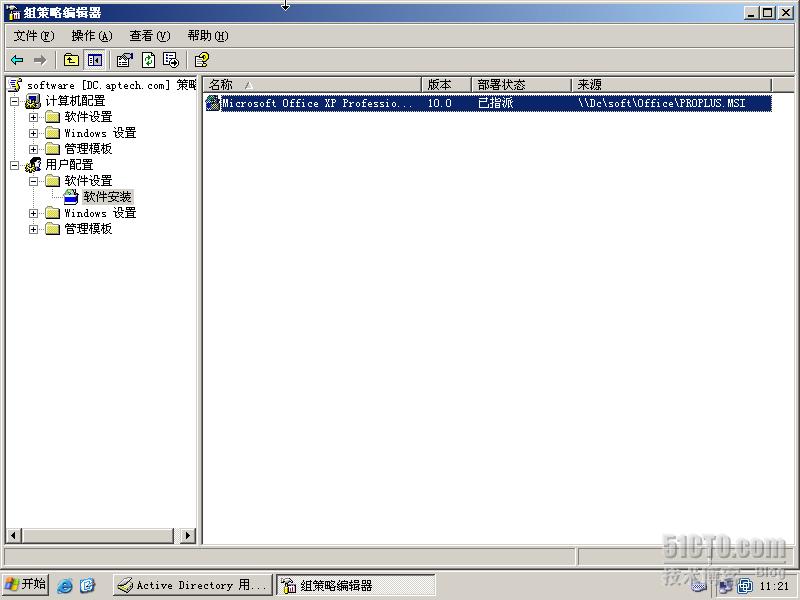Go back with the green left arrow
This screenshot has width=800, height=600.
pyautogui.click(x=17, y=60)
